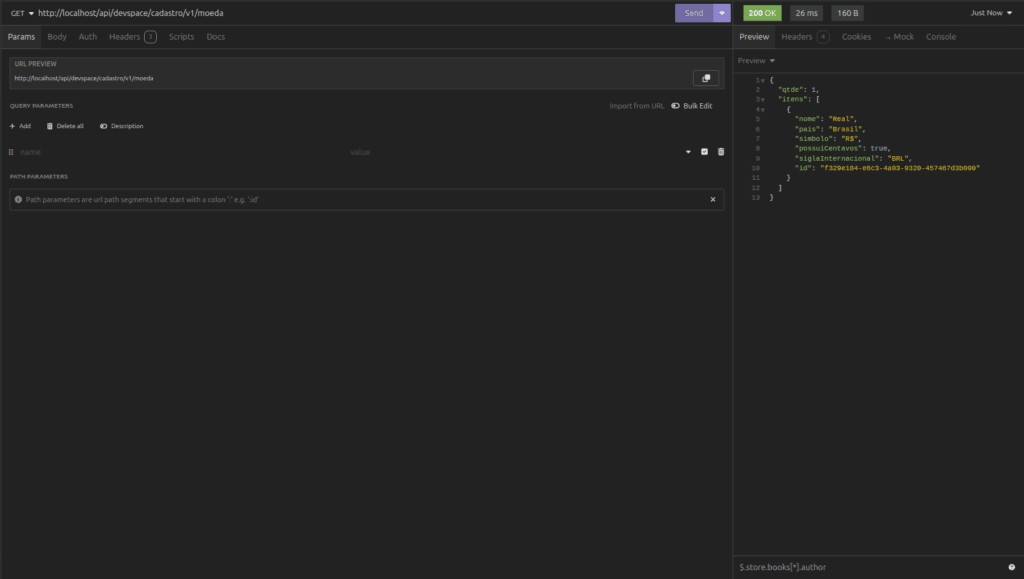Open the response Headers tab with 4 badge
The height and width of the screenshot is (579, 1024).
tap(805, 37)
